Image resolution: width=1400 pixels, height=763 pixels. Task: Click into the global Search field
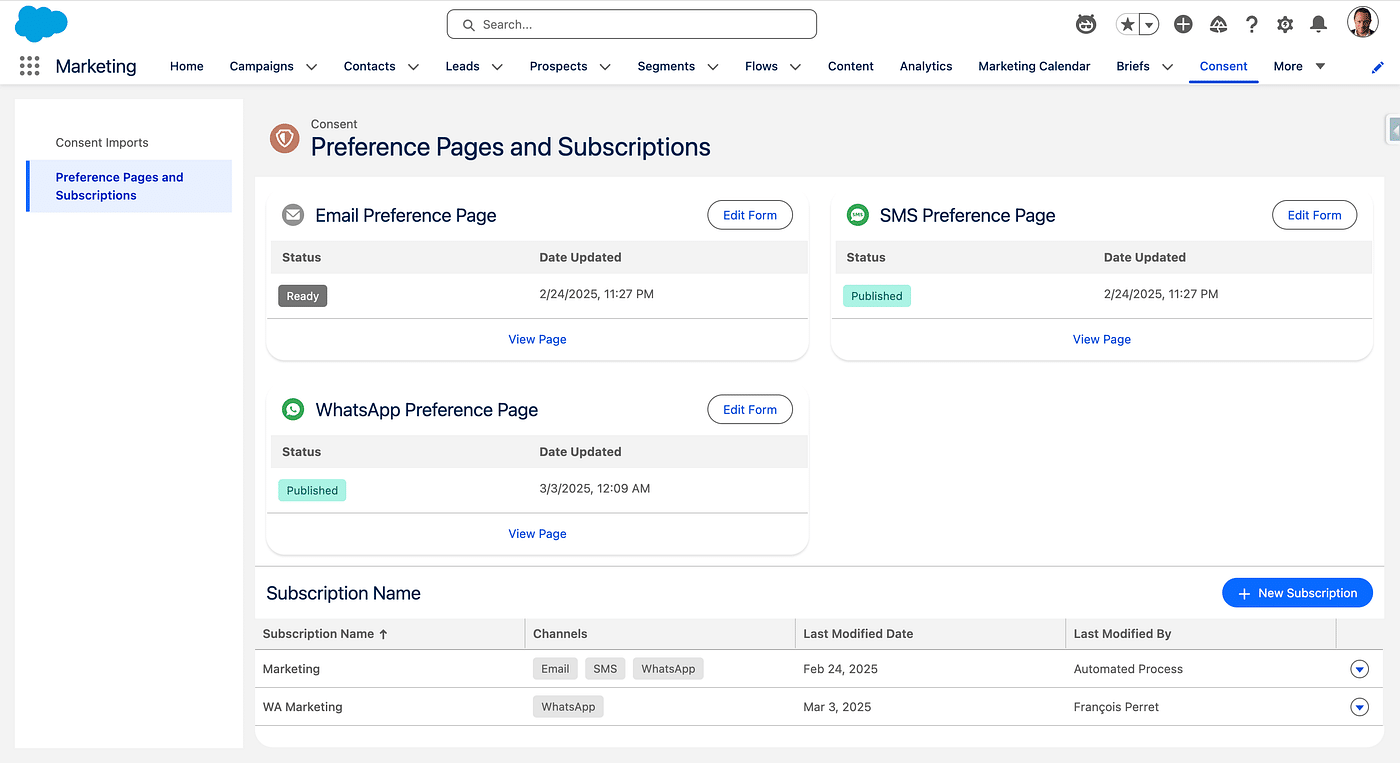click(632, 24)
